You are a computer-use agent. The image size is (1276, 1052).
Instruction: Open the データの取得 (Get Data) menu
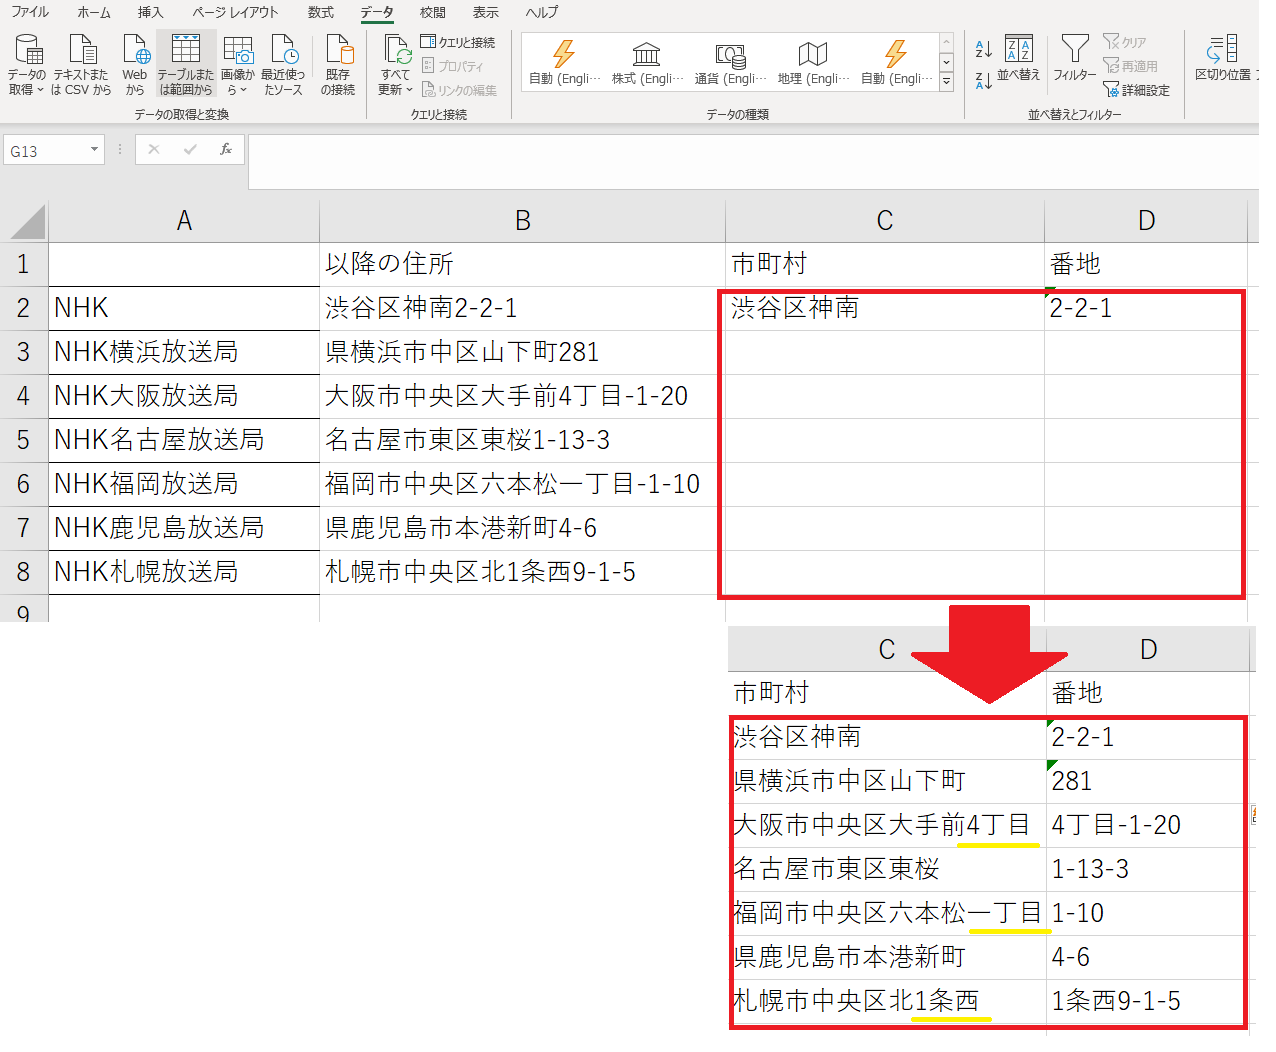[x=27, y=65]
